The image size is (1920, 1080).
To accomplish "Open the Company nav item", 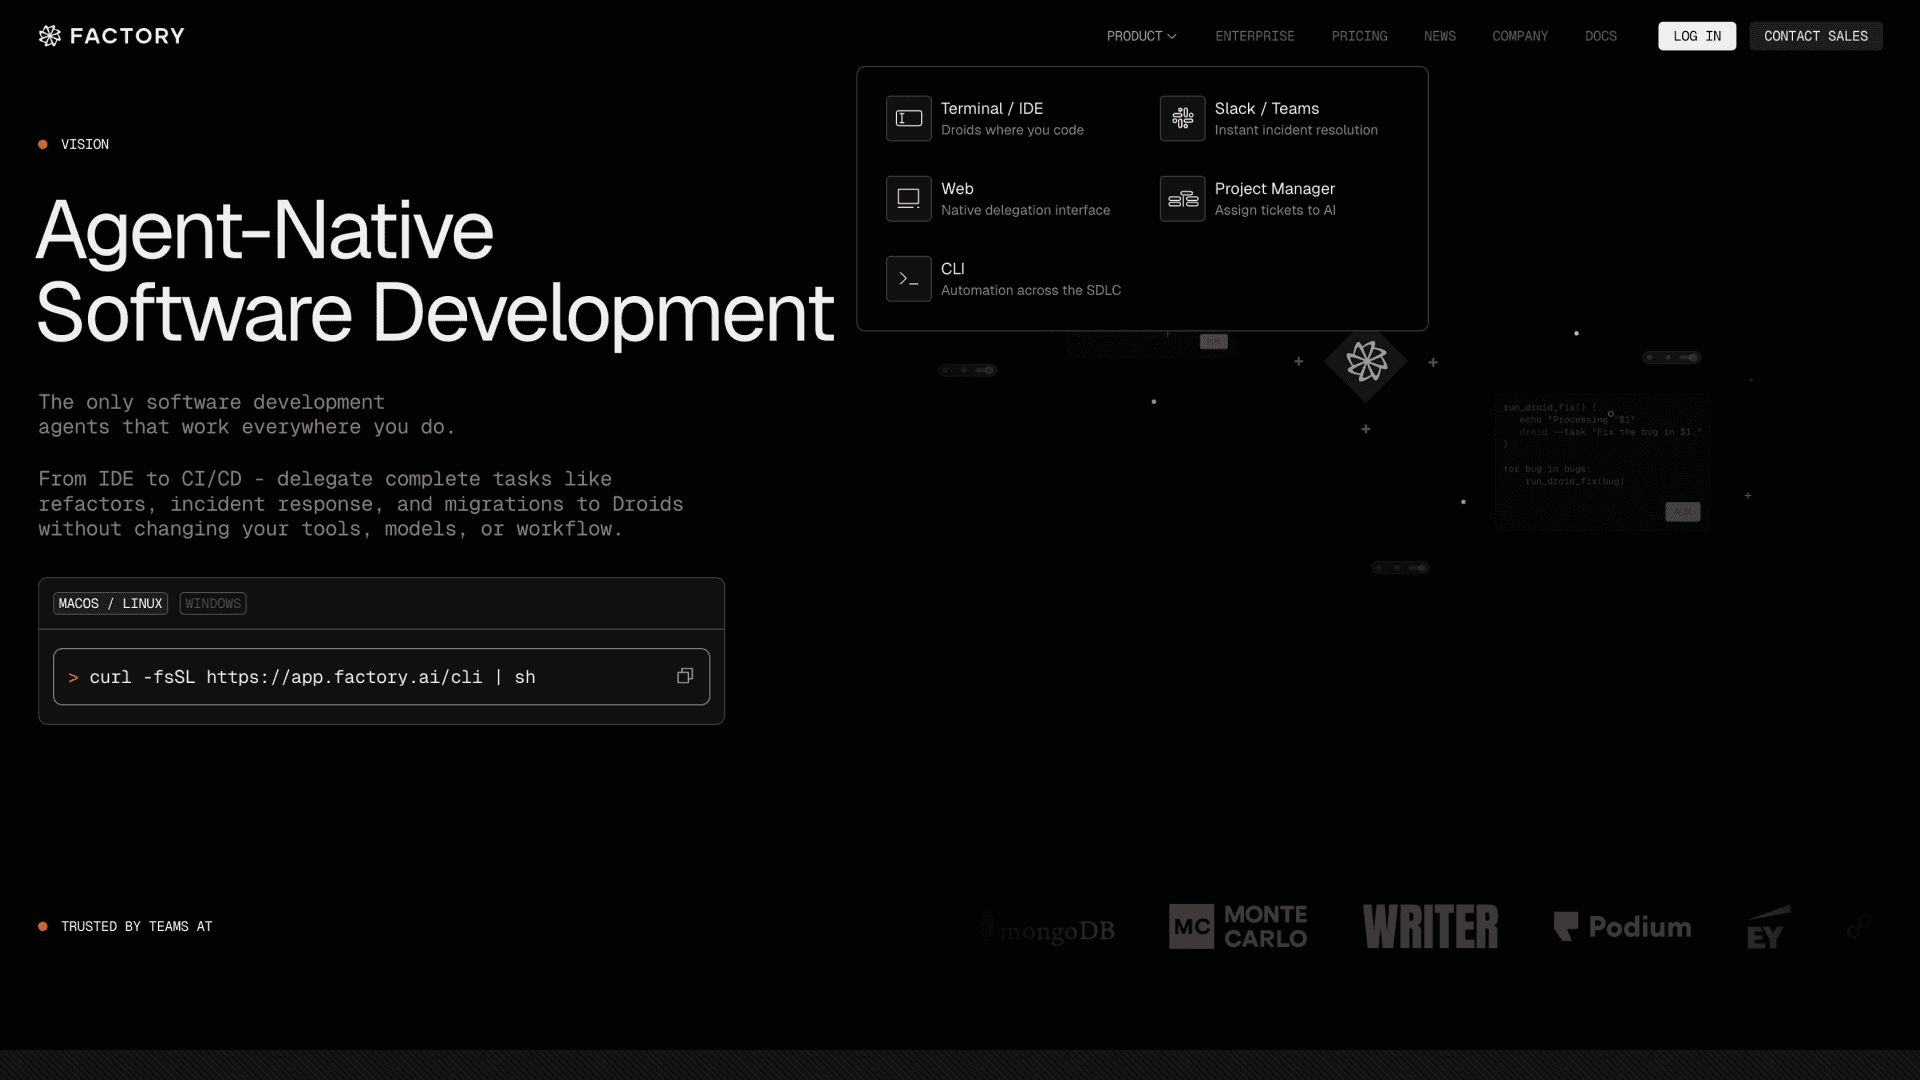I will (x=1519, y=36).
